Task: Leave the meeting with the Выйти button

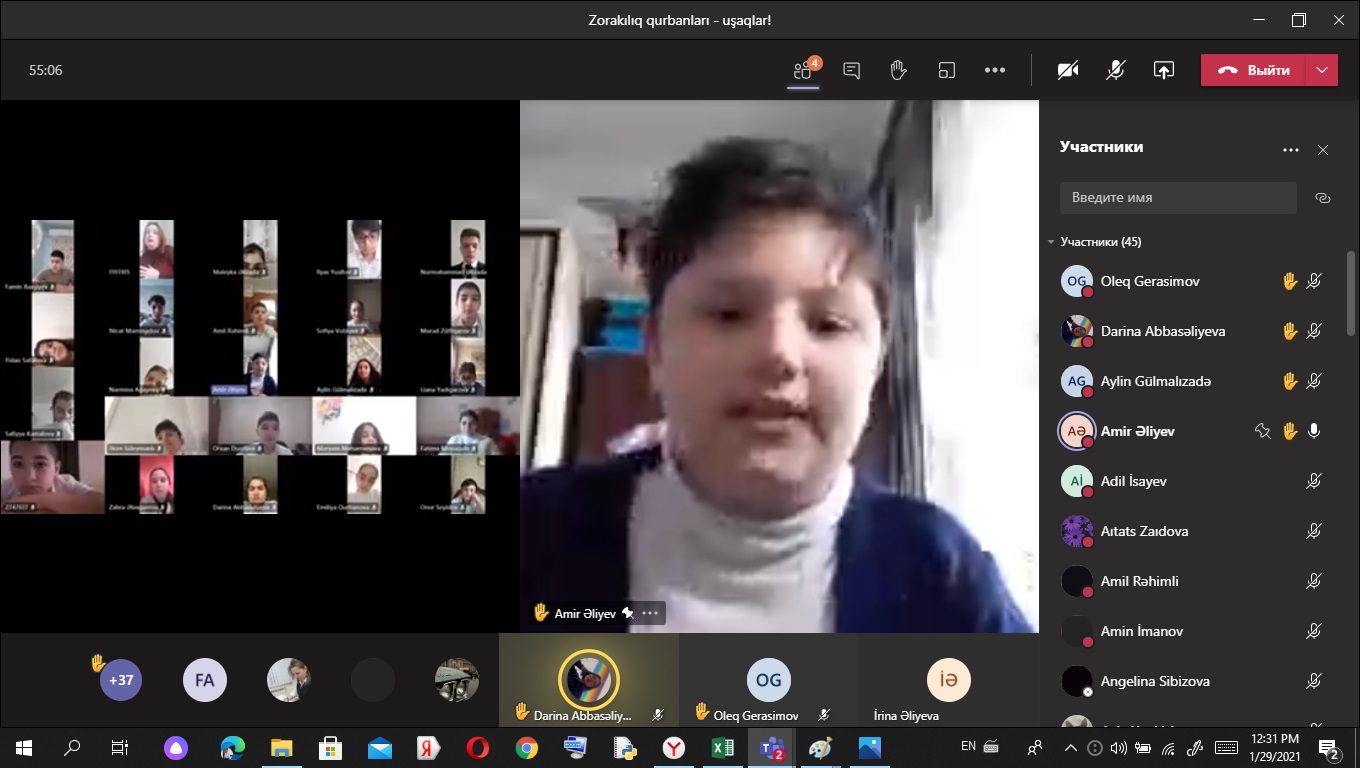Action: (1253, 70)
